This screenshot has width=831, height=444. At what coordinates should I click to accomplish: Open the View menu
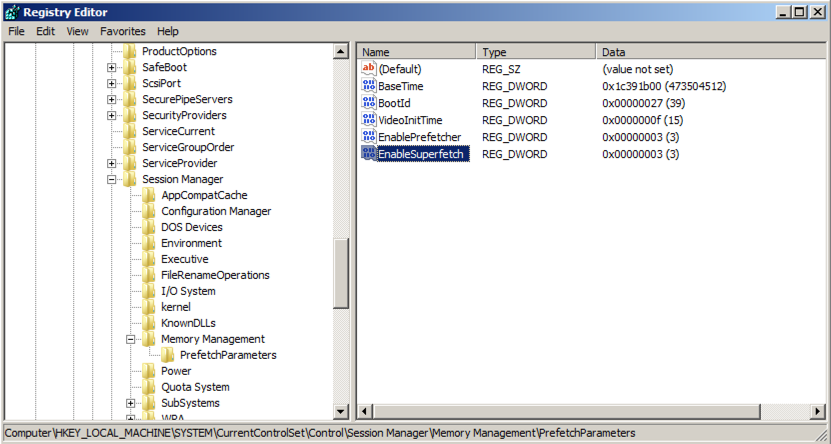pyautogui.click(x=77, y=31)
